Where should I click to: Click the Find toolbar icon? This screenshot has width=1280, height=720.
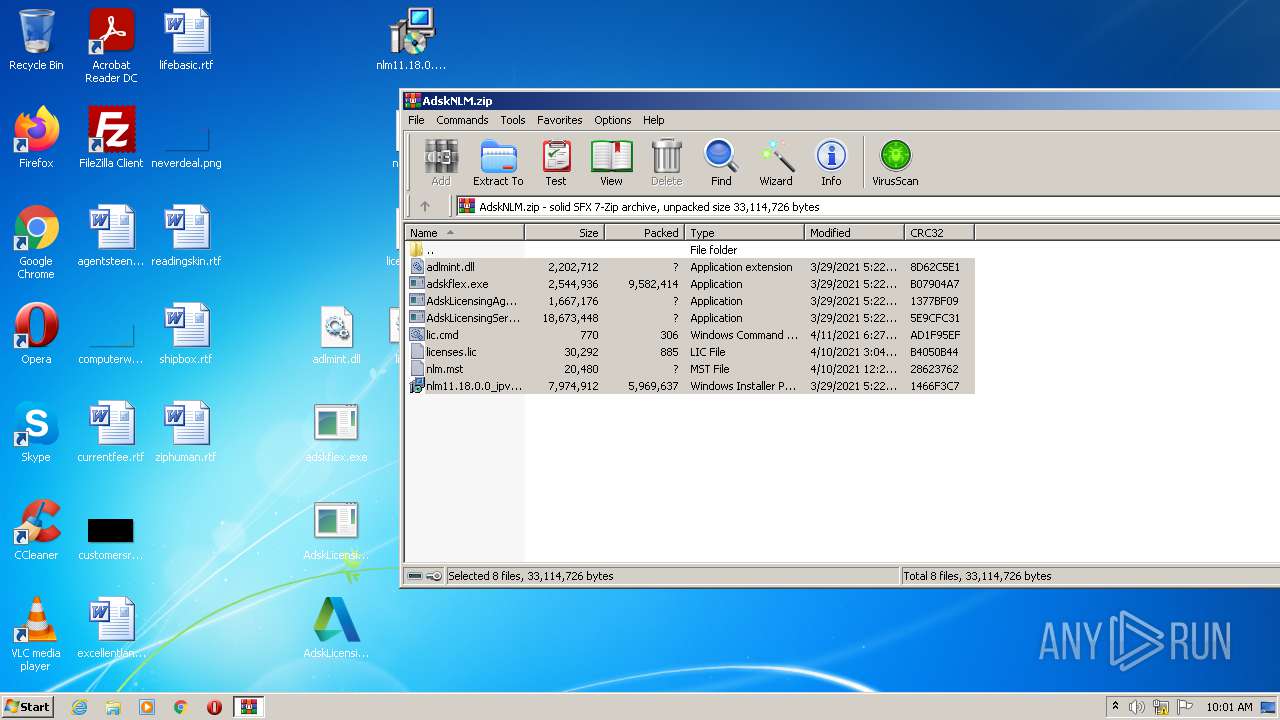[x=721, y=163]
